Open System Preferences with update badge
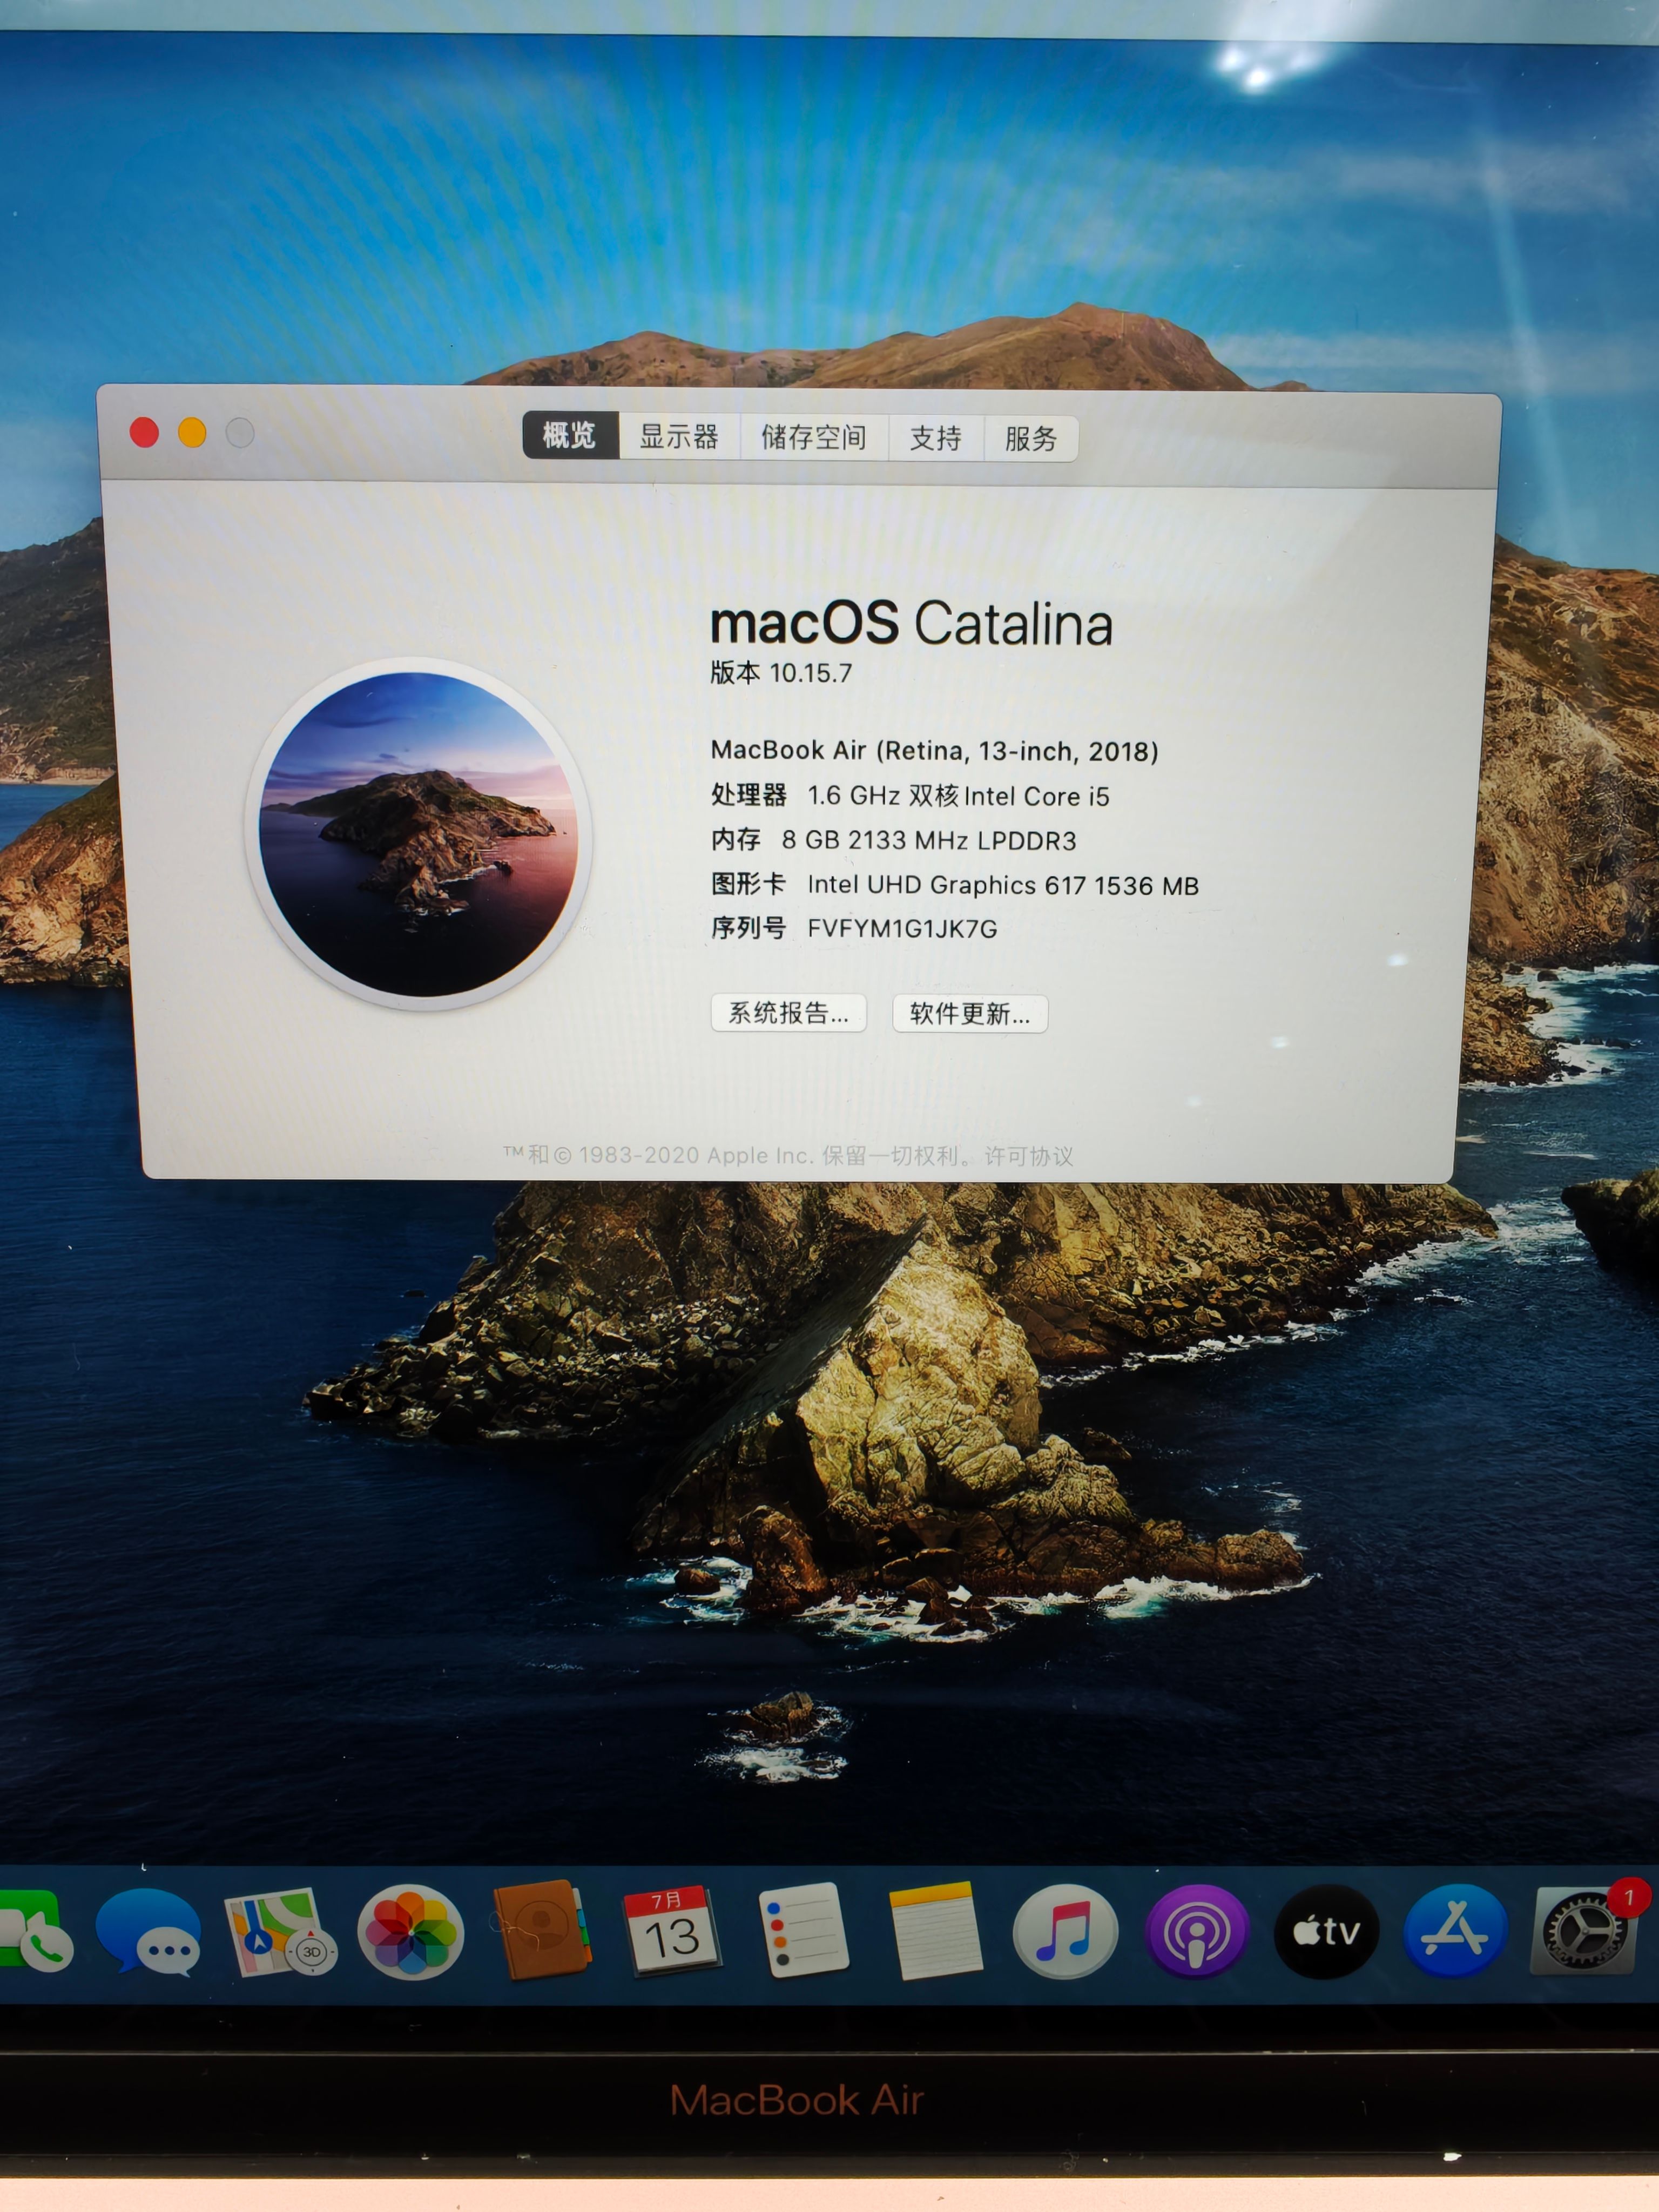 click(x=1585, y=1930)
